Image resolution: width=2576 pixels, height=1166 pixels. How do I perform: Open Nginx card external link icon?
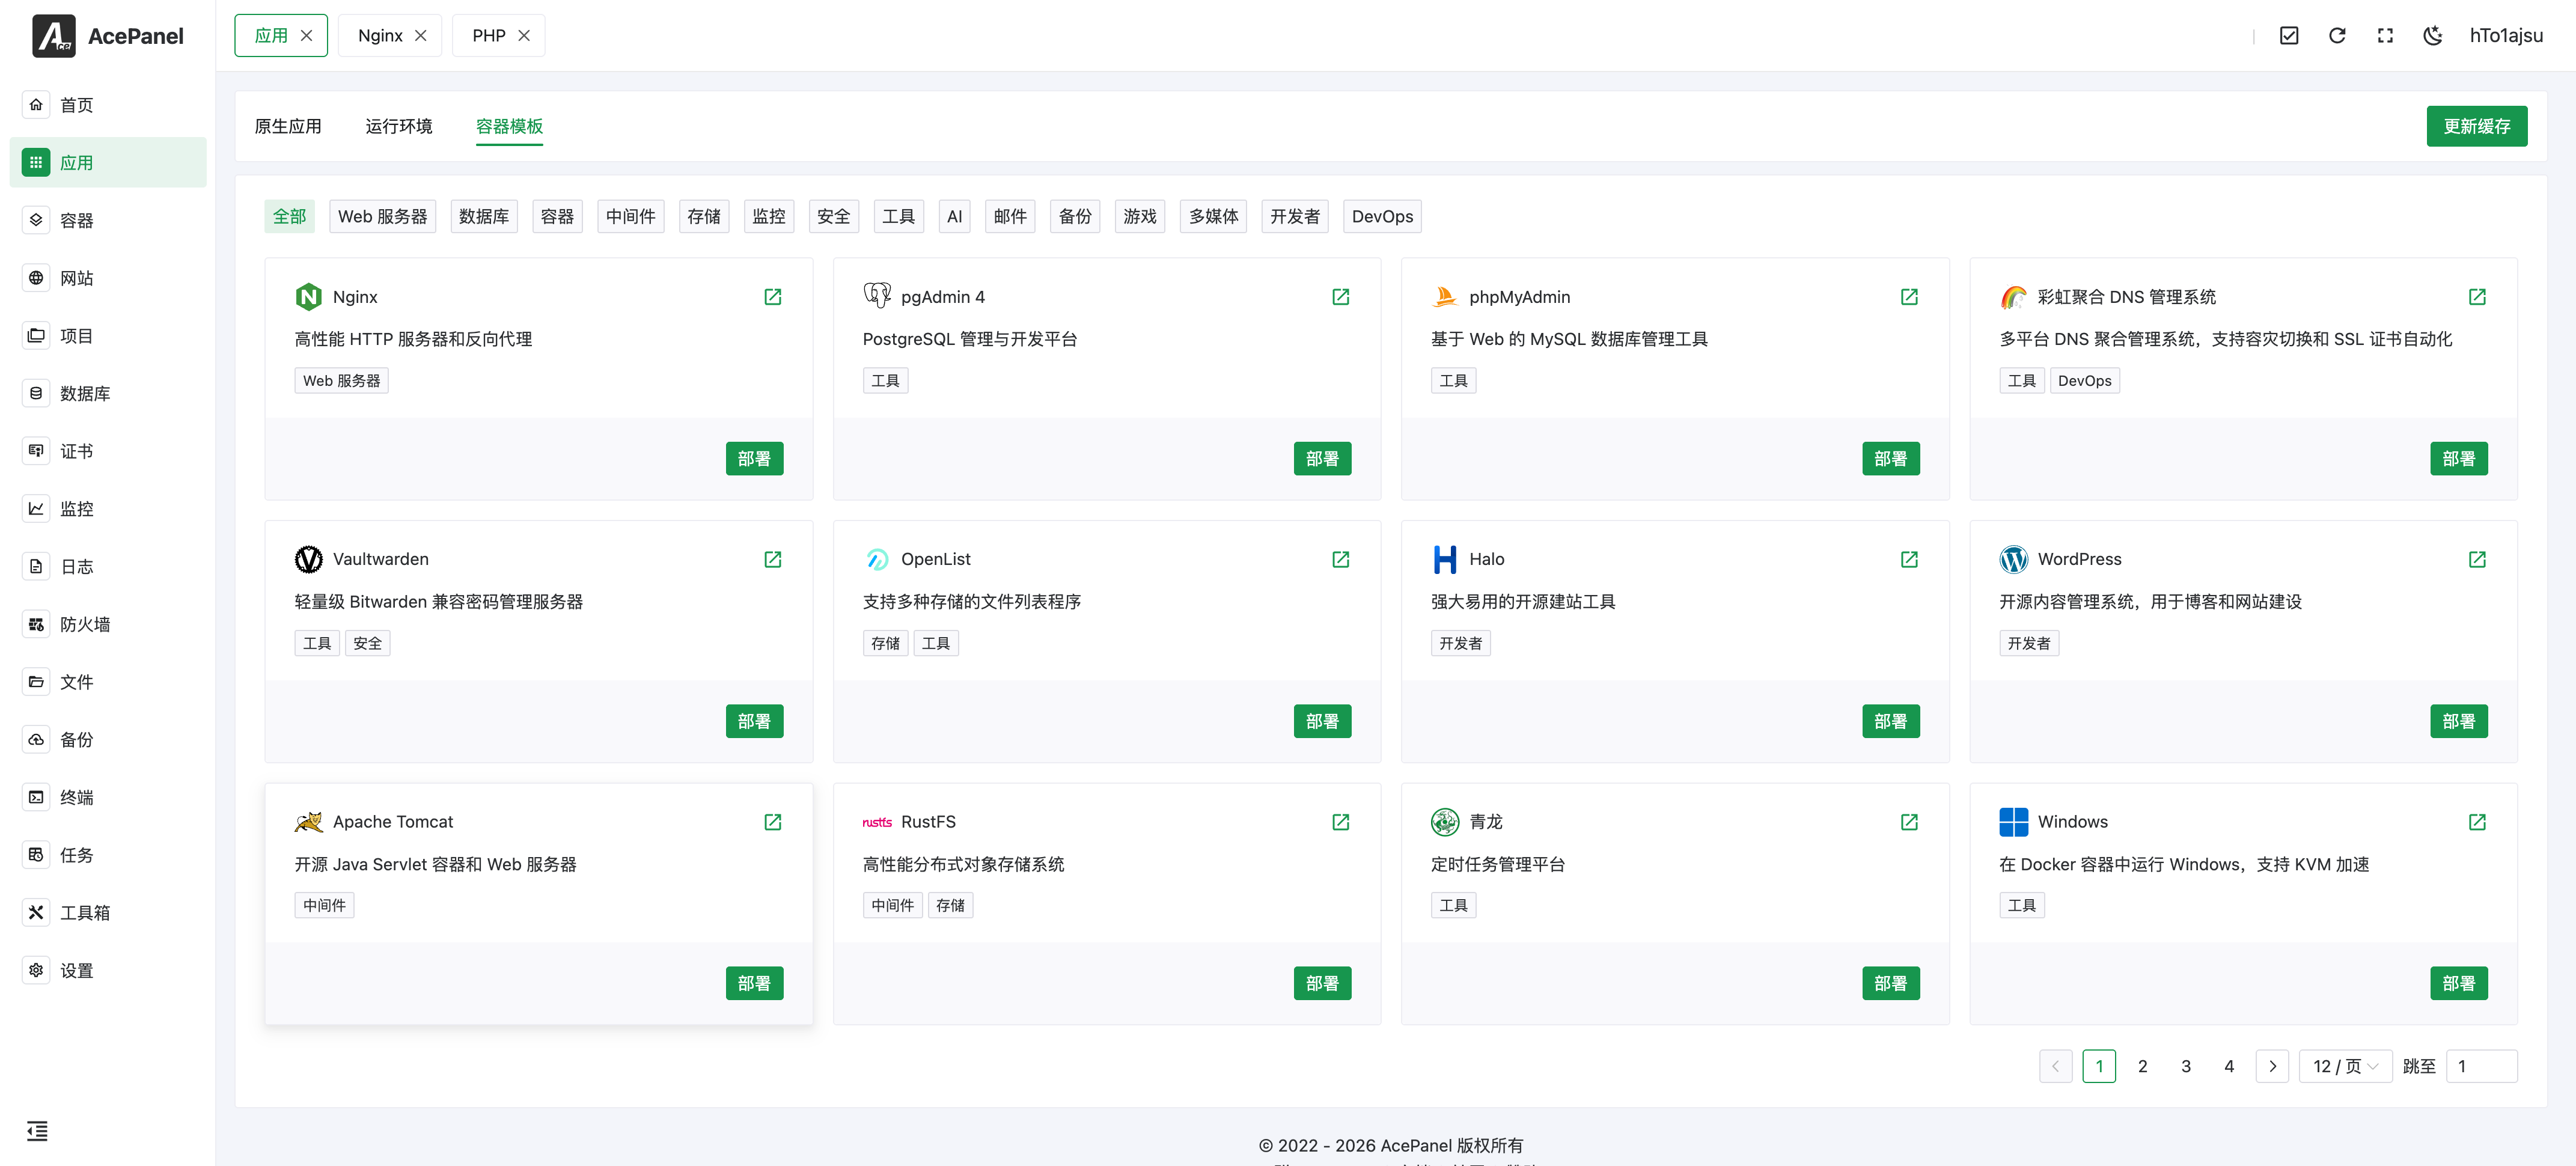pos(772,297)
